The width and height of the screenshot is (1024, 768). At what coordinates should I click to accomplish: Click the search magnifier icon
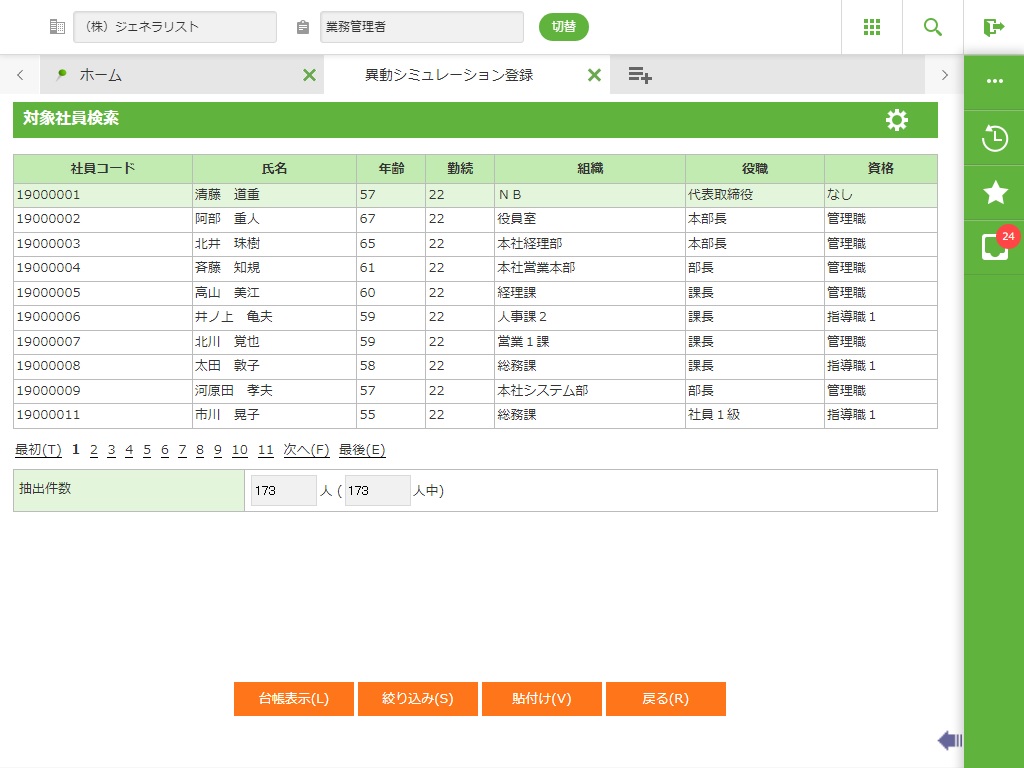[933, 27]
